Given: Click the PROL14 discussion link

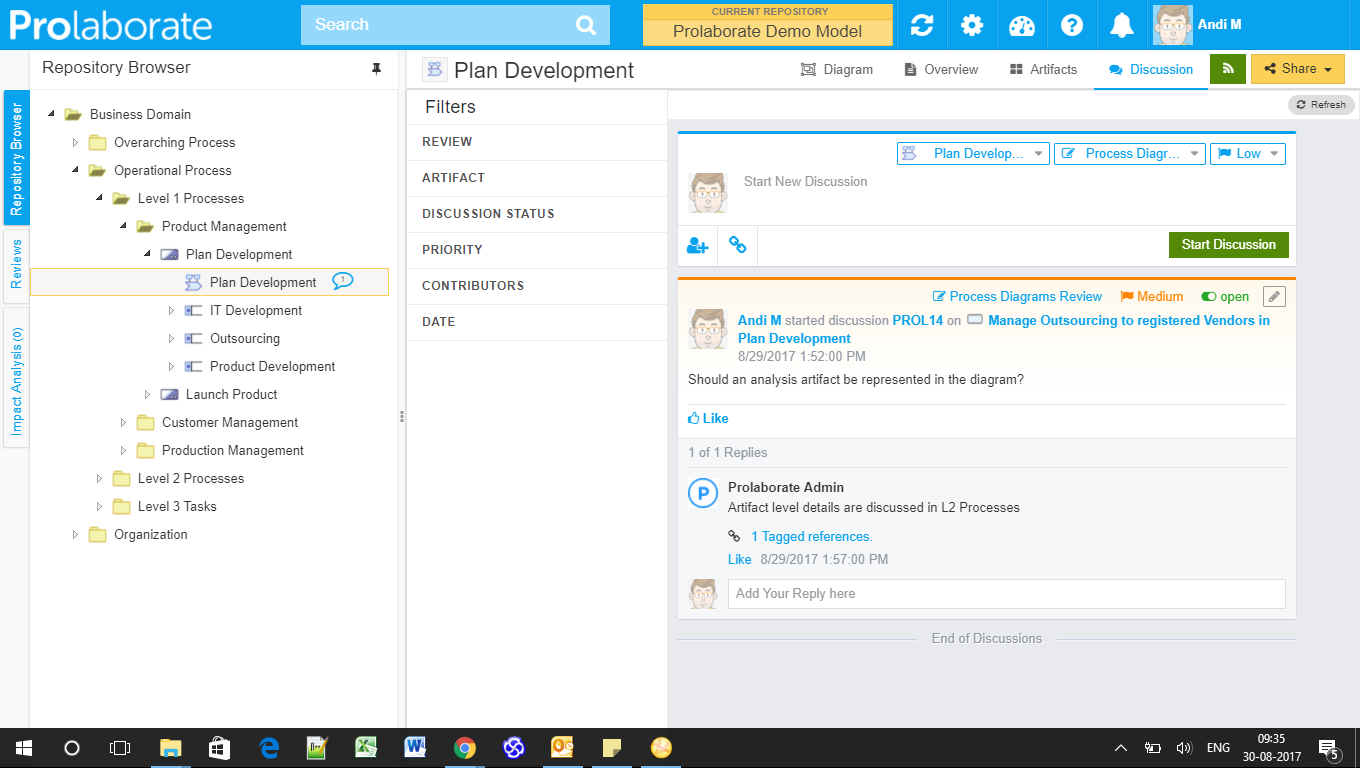Looking at the screenshot, I should click(917, 321).
